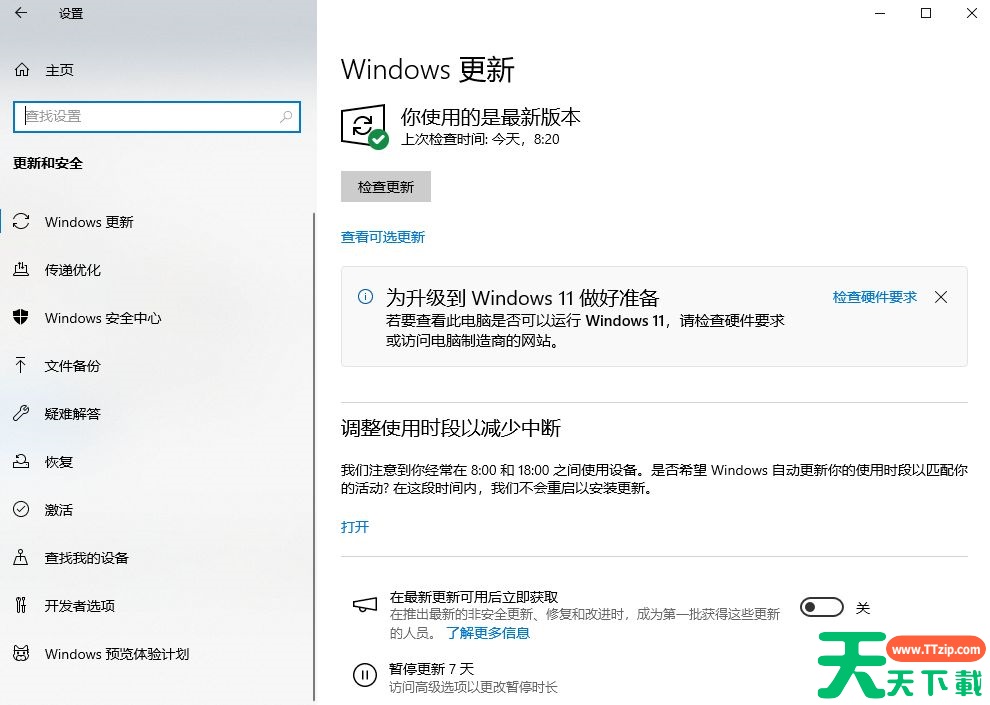Minimize the Settings window
Image resolution: width=990 pixels, height=705 pixels.
coord(880,13)
